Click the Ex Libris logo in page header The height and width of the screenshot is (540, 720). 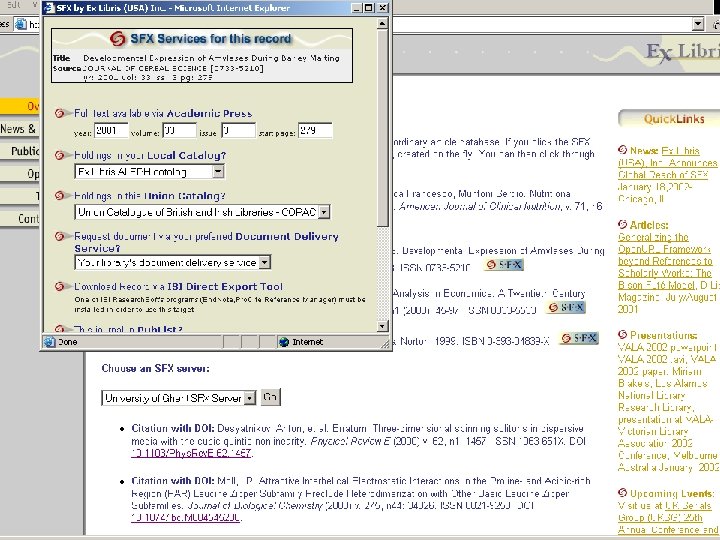coord(682,53)
